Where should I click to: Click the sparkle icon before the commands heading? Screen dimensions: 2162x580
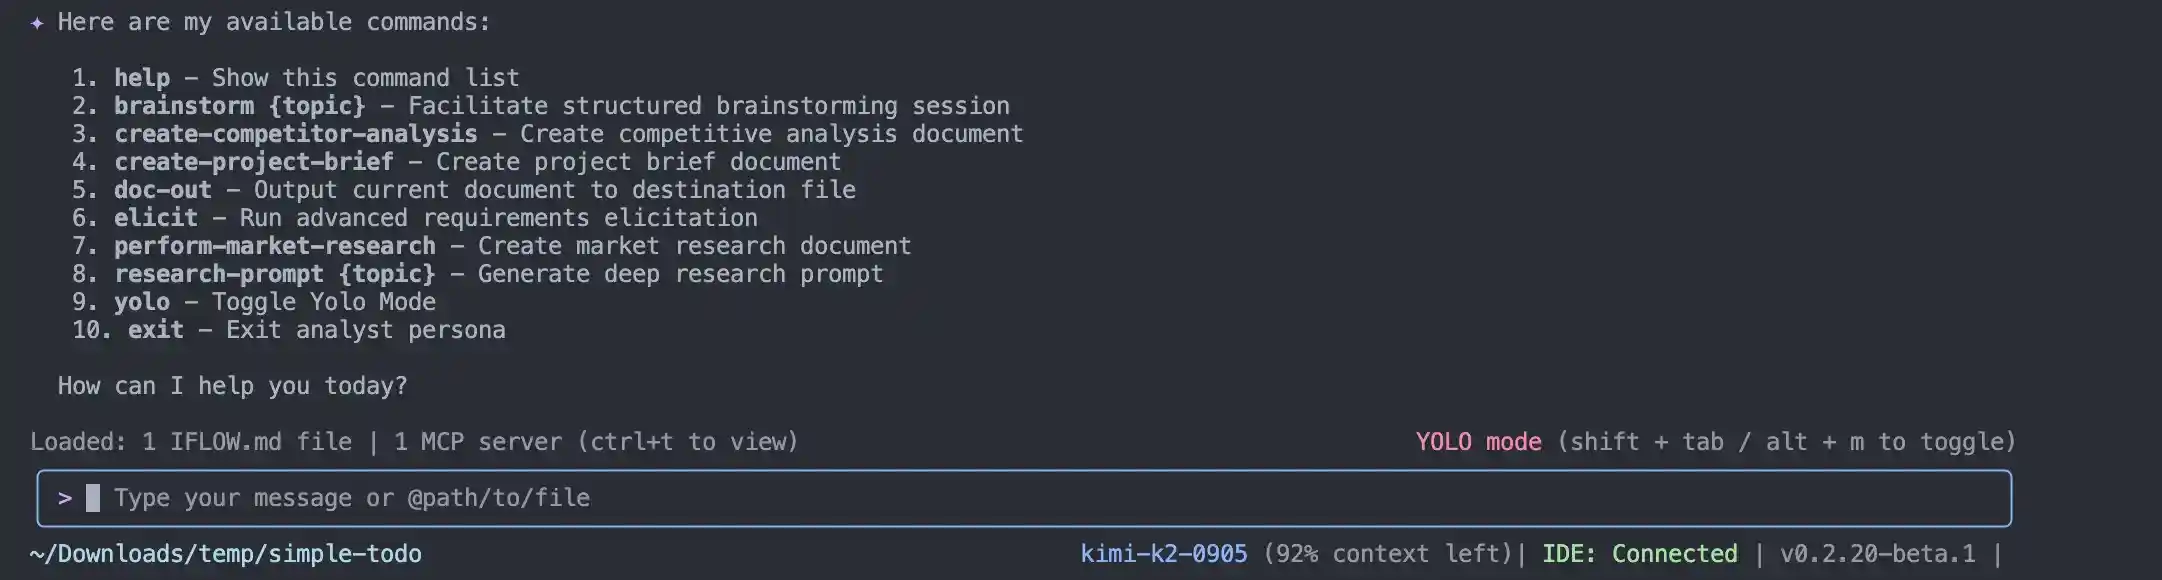click(x=37, y=22)
